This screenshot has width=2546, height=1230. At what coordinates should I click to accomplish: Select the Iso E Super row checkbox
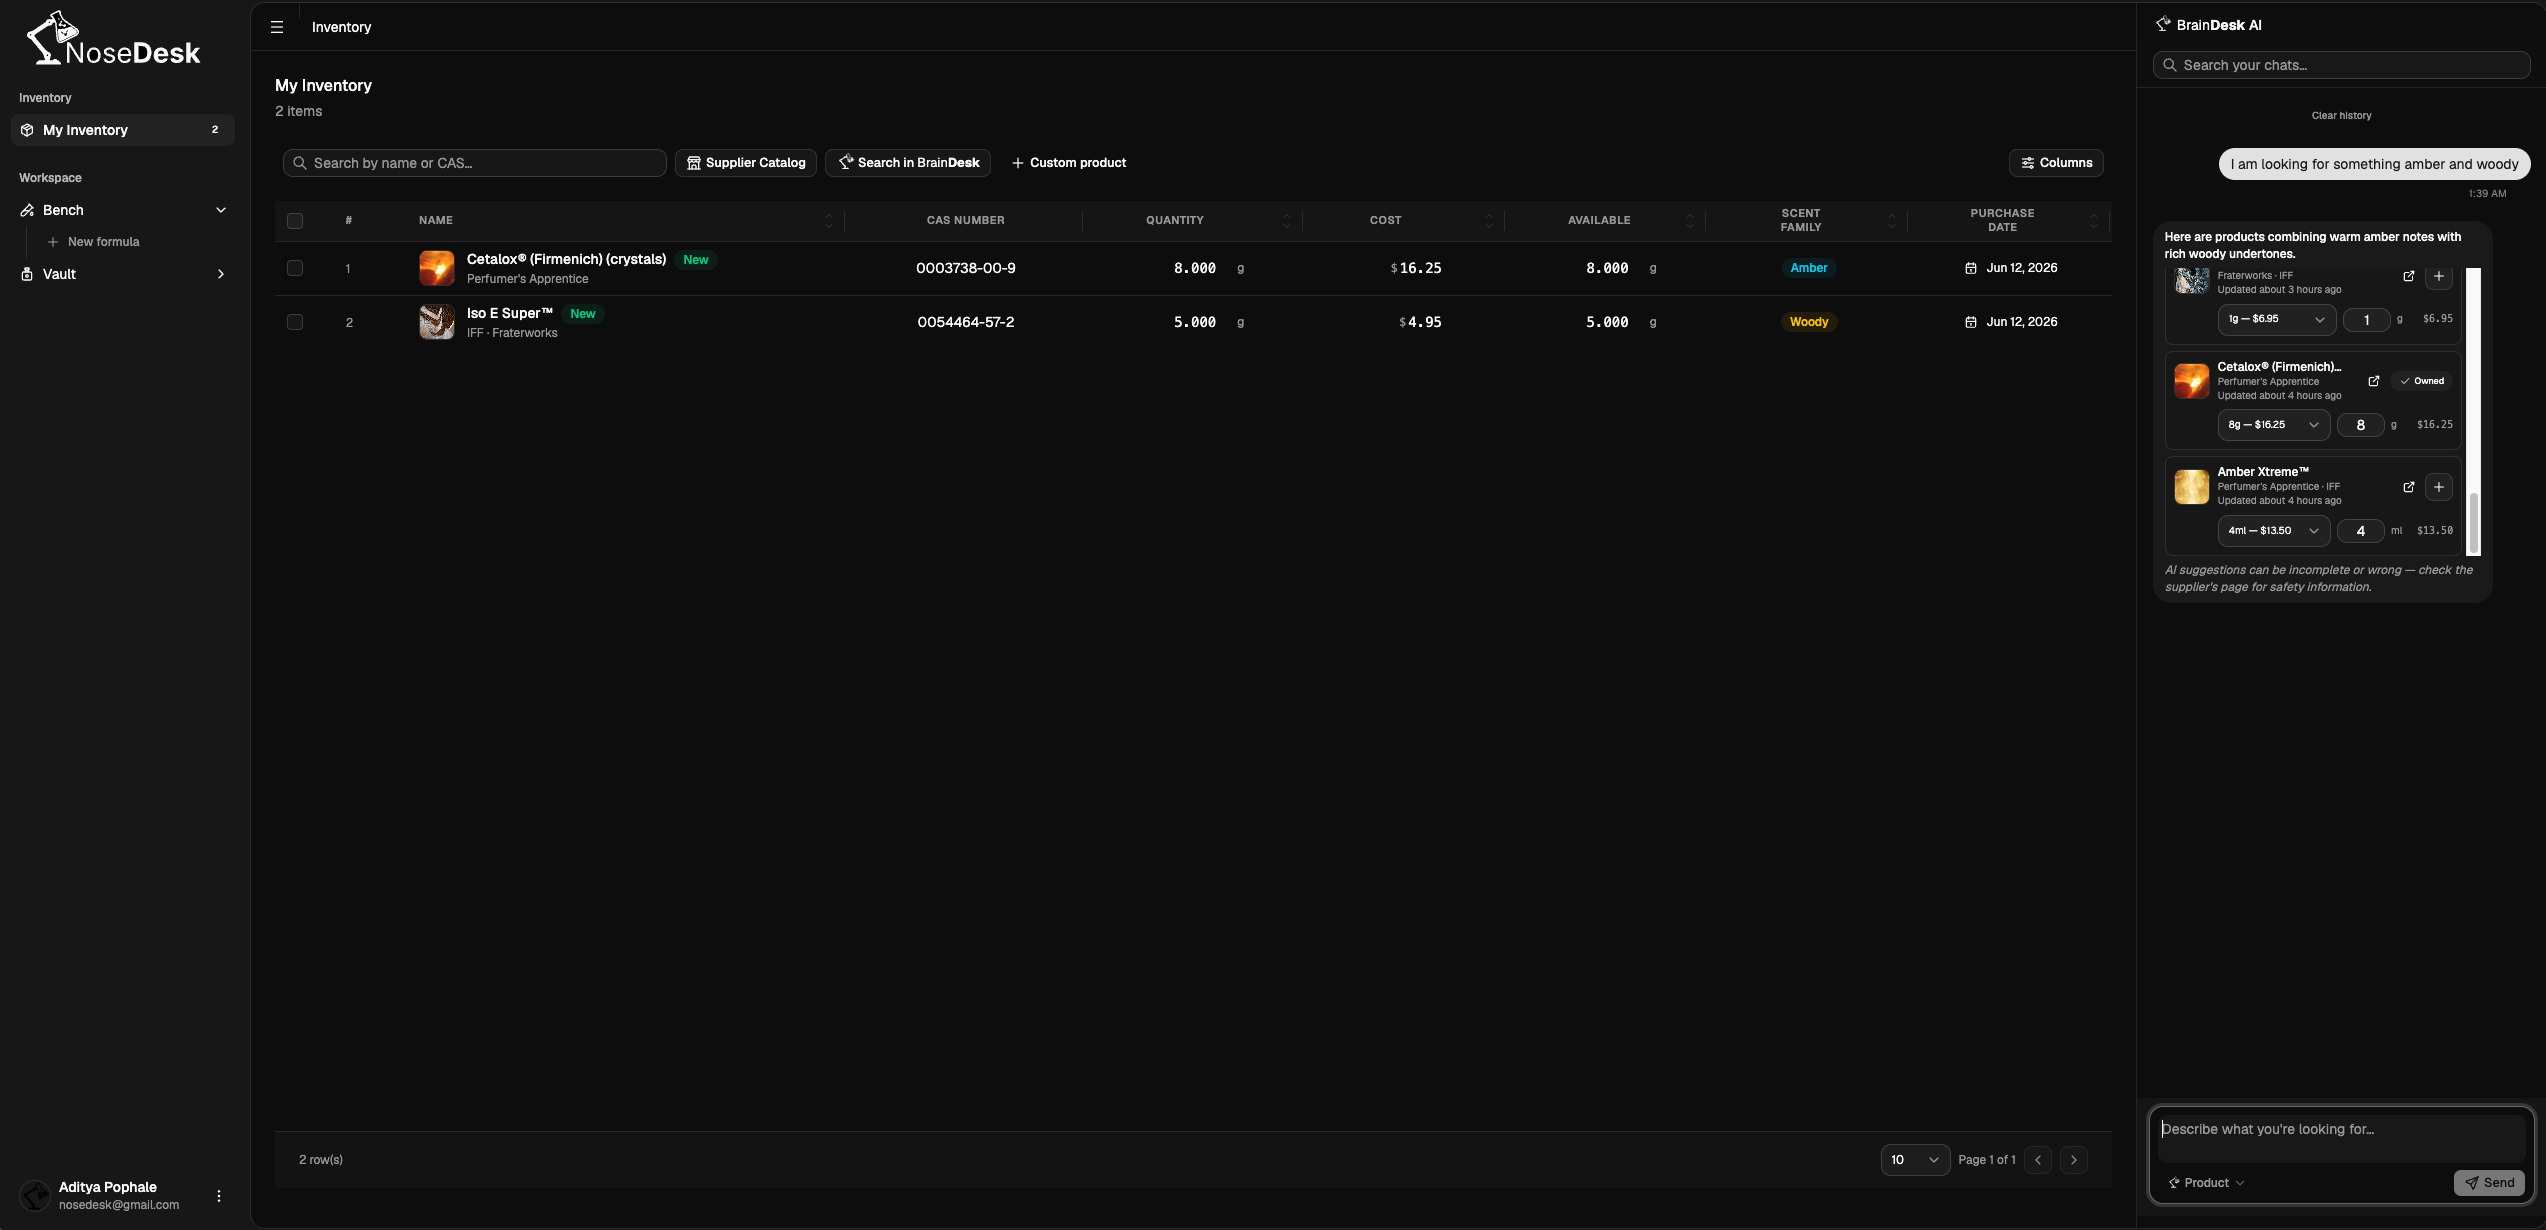(295, 322)
